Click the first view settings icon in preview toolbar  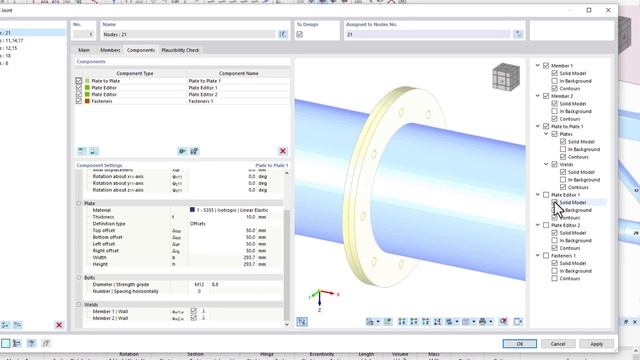click(370, 322)
